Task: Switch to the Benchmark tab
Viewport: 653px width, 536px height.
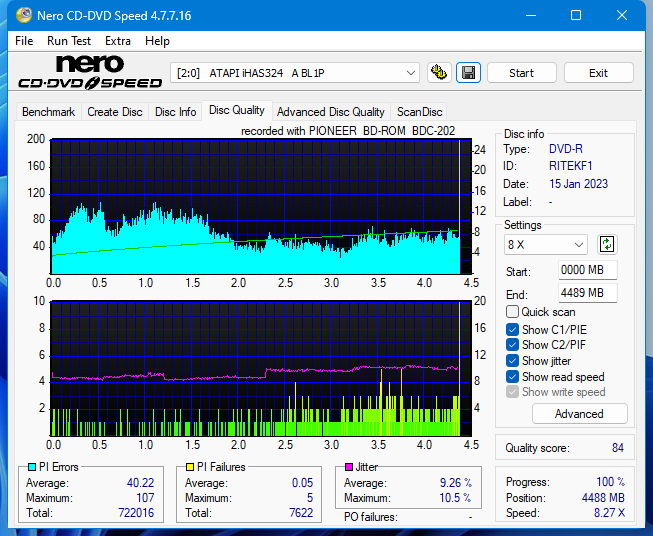Action: [x=49, y=112]
